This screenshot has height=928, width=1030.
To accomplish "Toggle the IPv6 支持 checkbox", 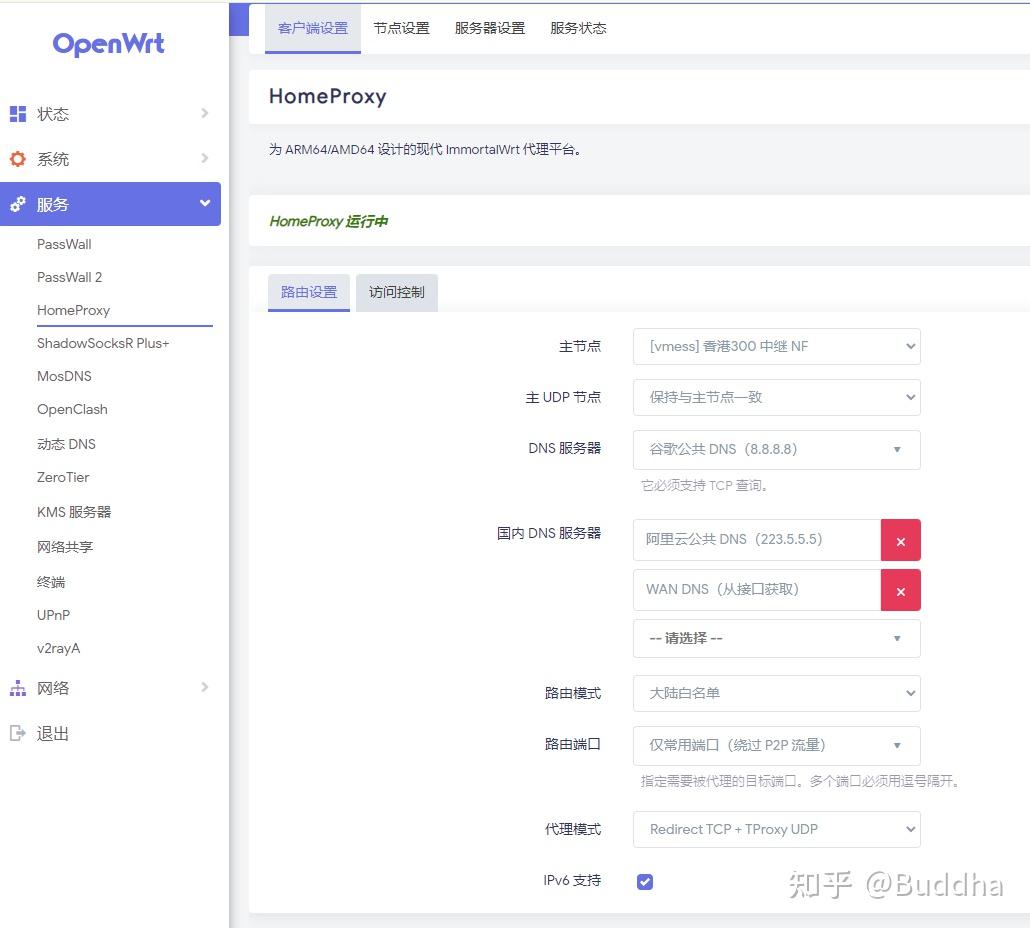I will [644, 881].
